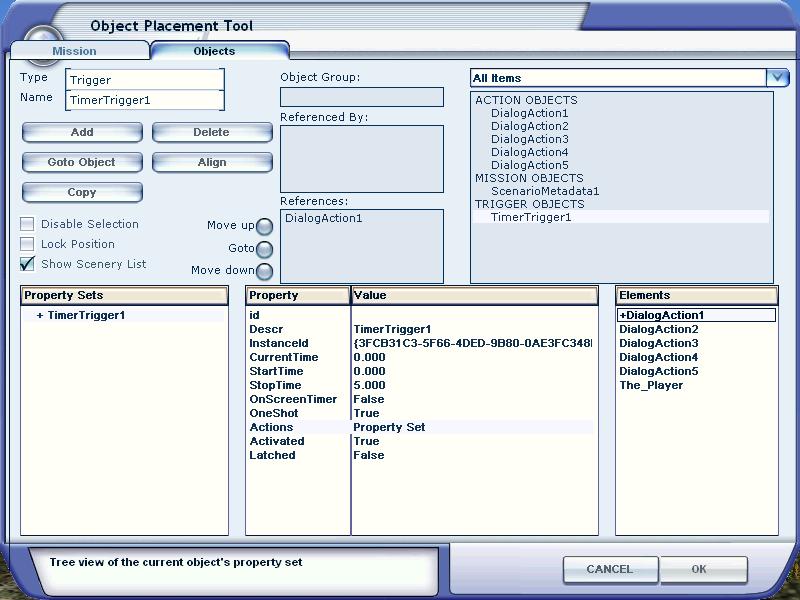The height and width of the screenshot is (600, 800).
Task: Select The_Player in Elements list
Action: click(651, 385)
